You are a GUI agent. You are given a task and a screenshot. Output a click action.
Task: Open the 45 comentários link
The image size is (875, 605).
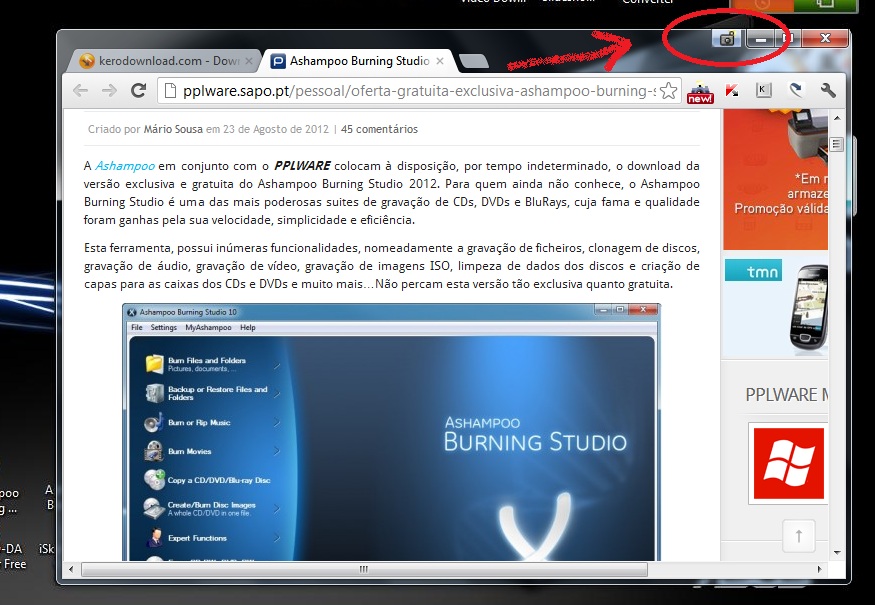(x=379, y=129)
